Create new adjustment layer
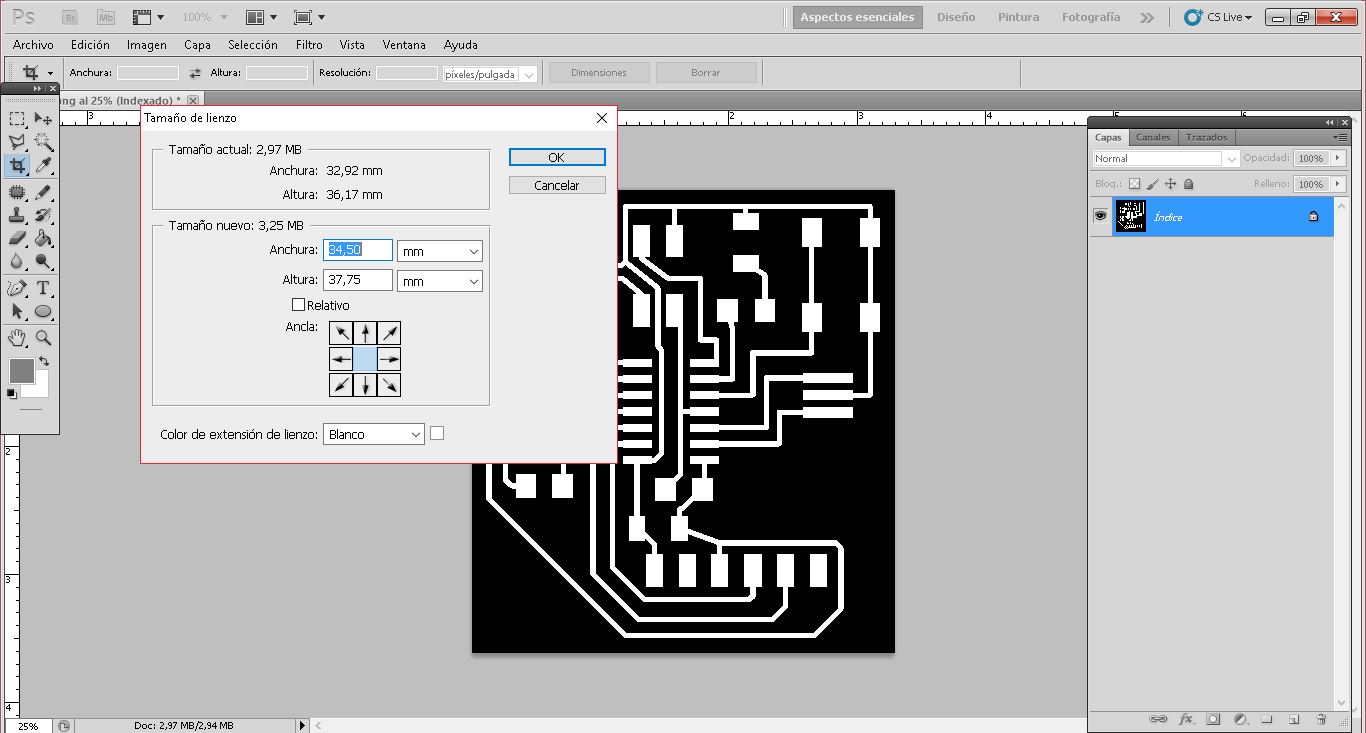 pos(1240,719)
